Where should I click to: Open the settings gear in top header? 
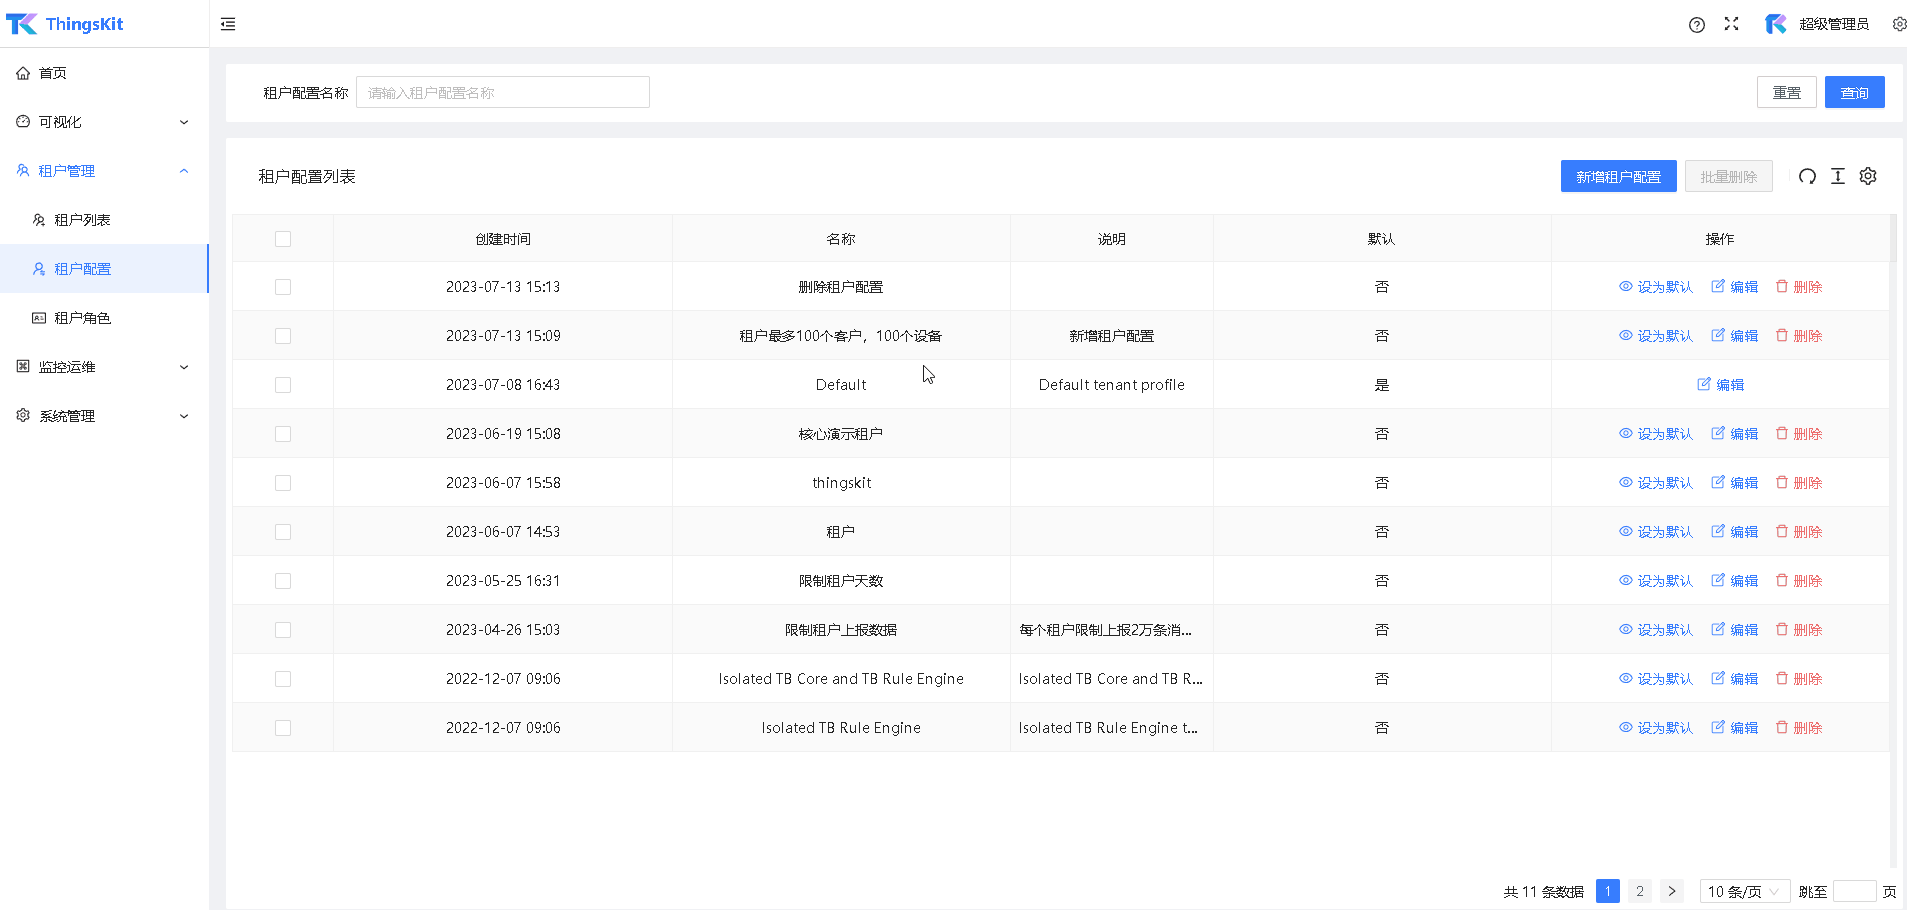click(1899, 24)
